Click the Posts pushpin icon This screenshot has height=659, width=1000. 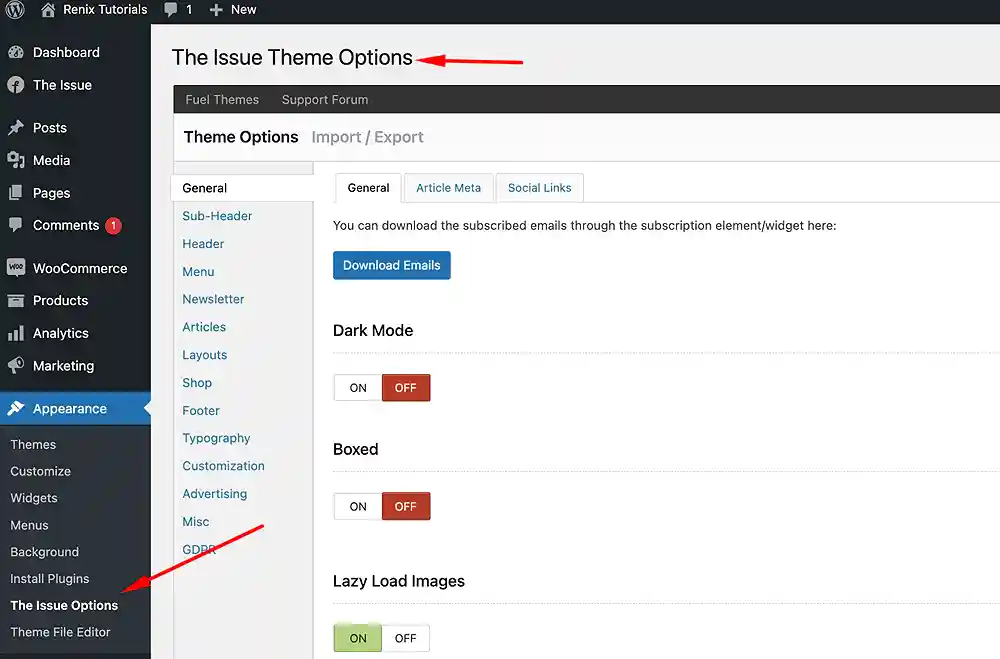coord(16,128)
